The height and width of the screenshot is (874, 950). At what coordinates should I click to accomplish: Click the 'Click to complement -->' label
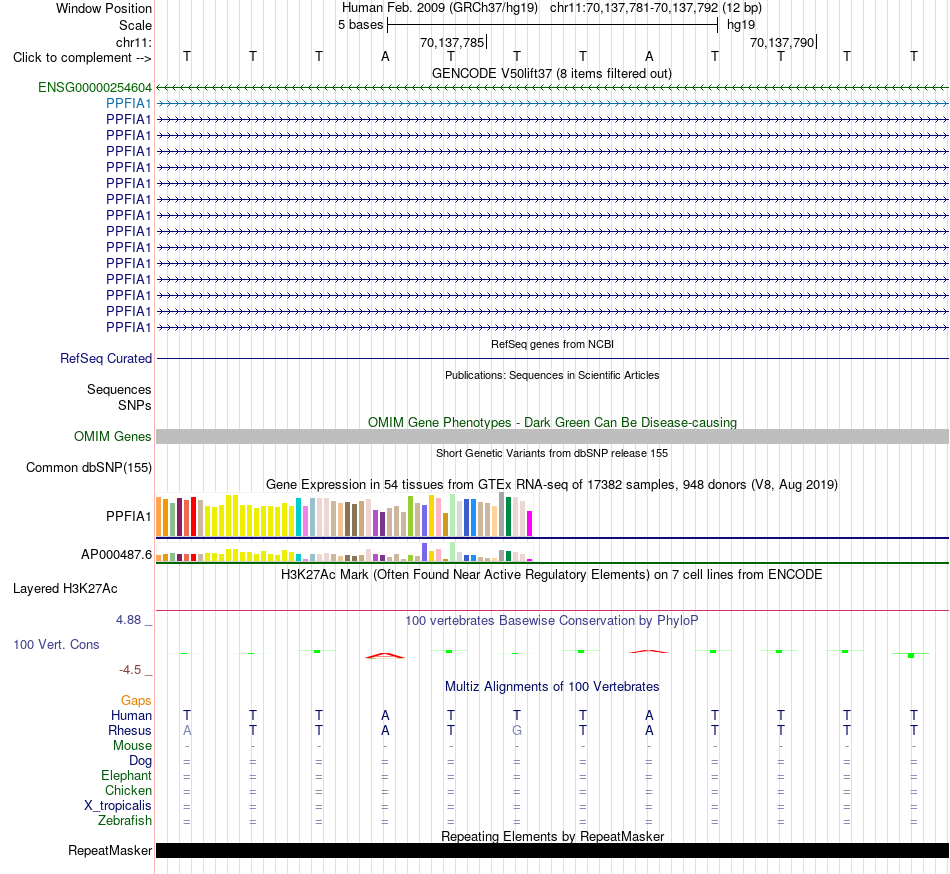(x=82, y=58)
